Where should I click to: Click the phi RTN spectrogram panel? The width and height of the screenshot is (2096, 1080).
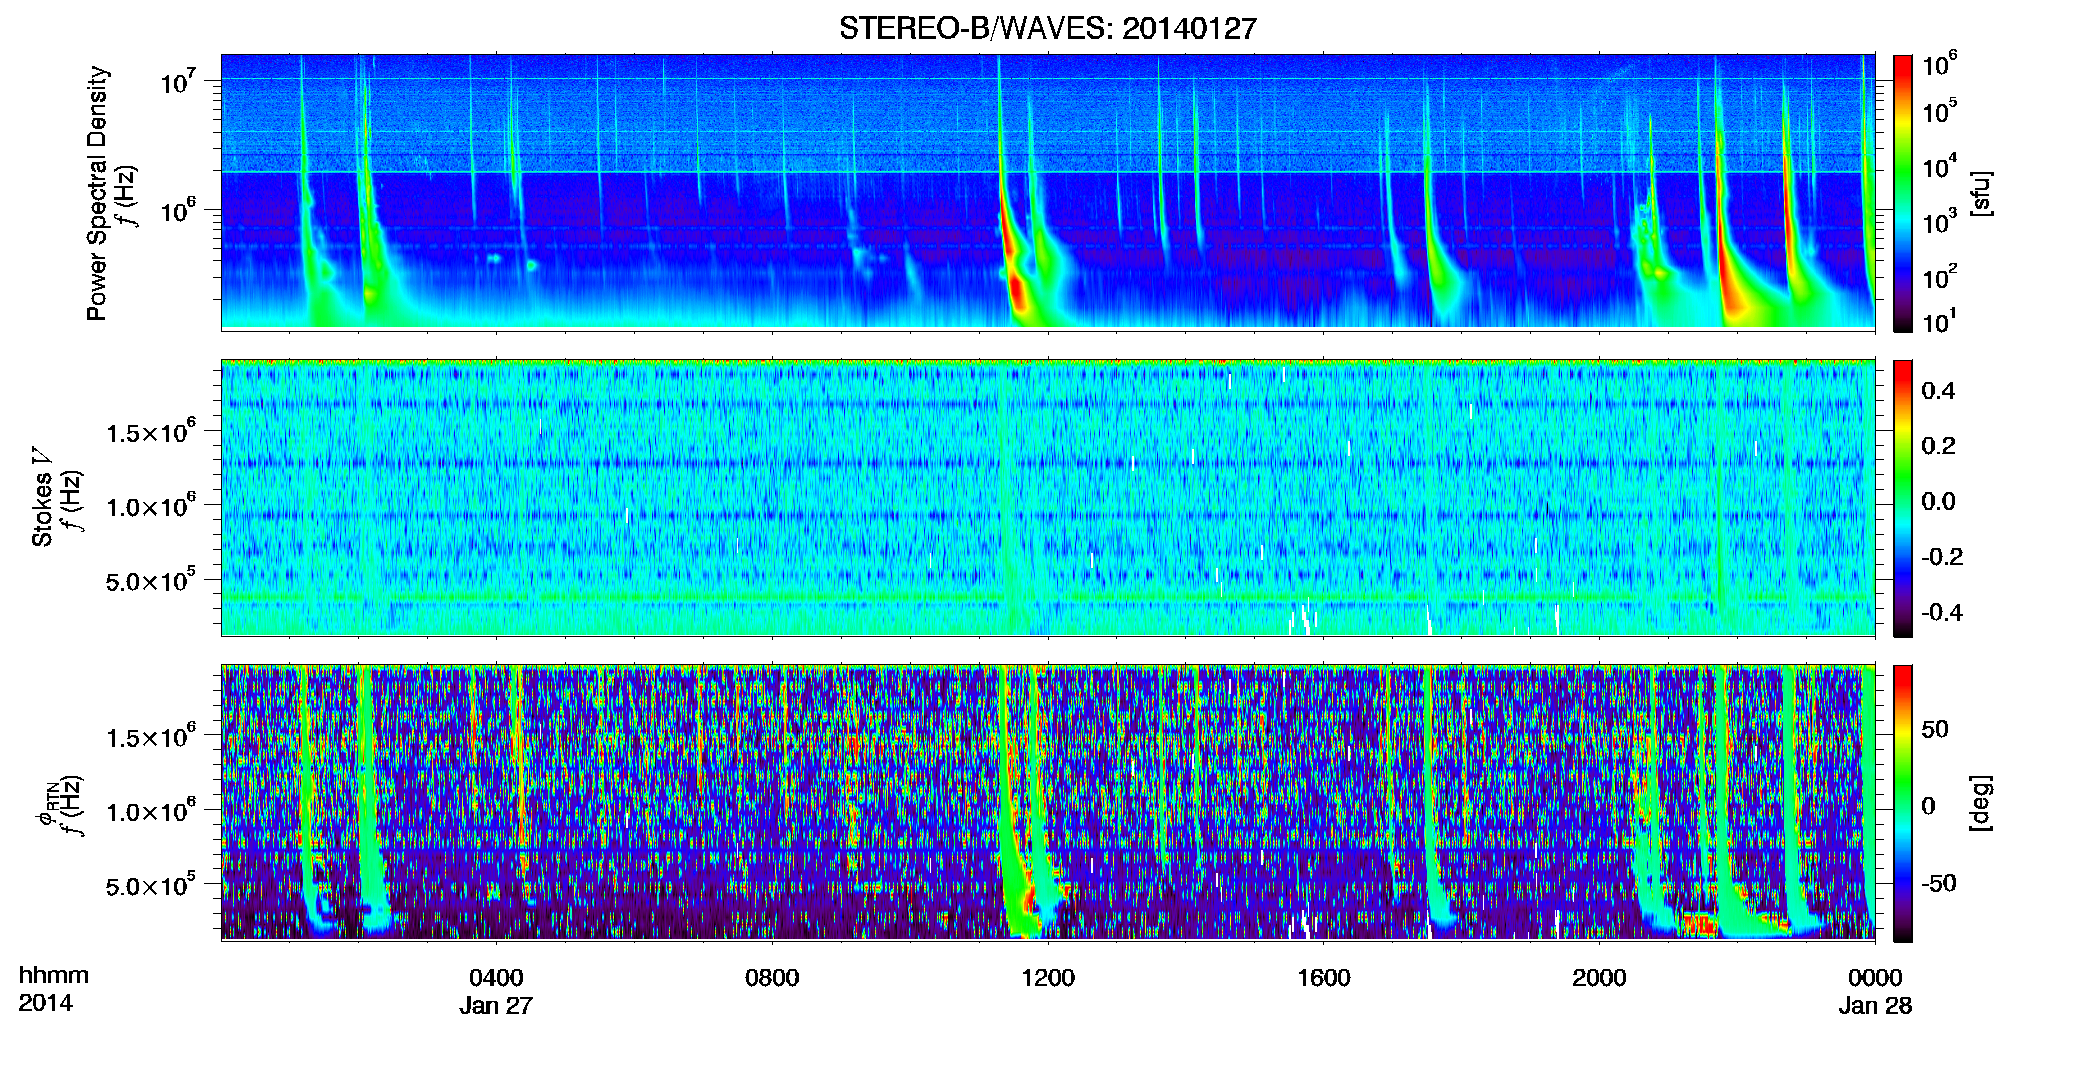point(1048,803)
